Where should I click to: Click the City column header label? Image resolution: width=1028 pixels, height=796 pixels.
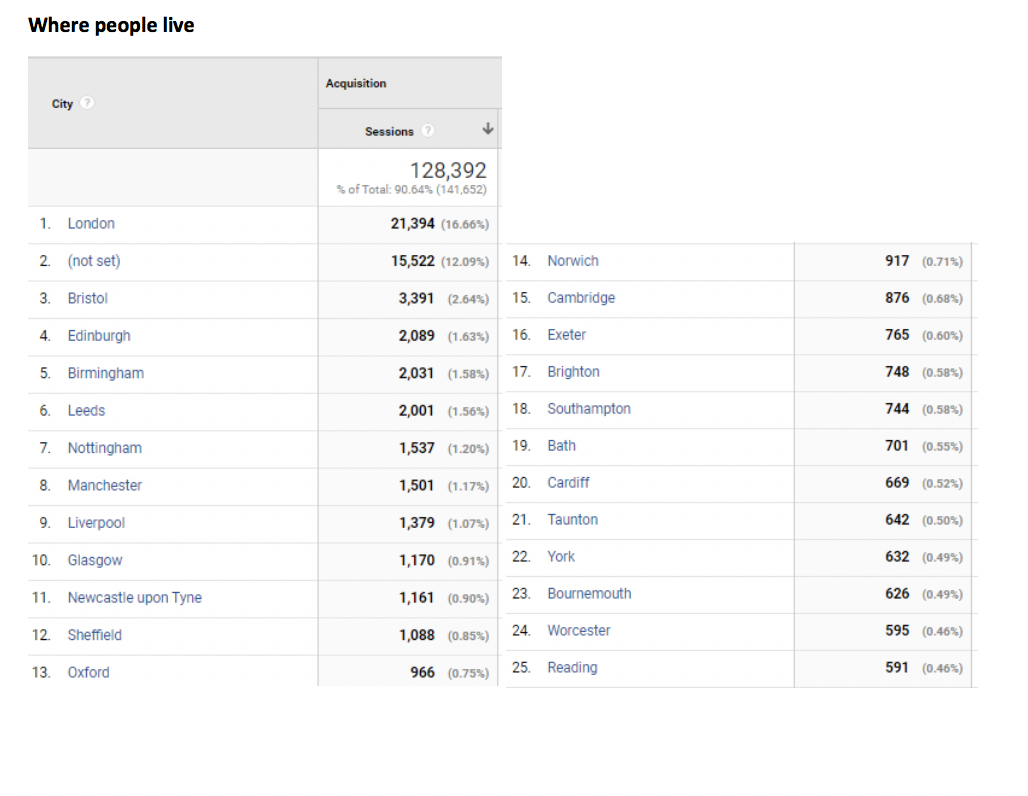click(62, 104)
